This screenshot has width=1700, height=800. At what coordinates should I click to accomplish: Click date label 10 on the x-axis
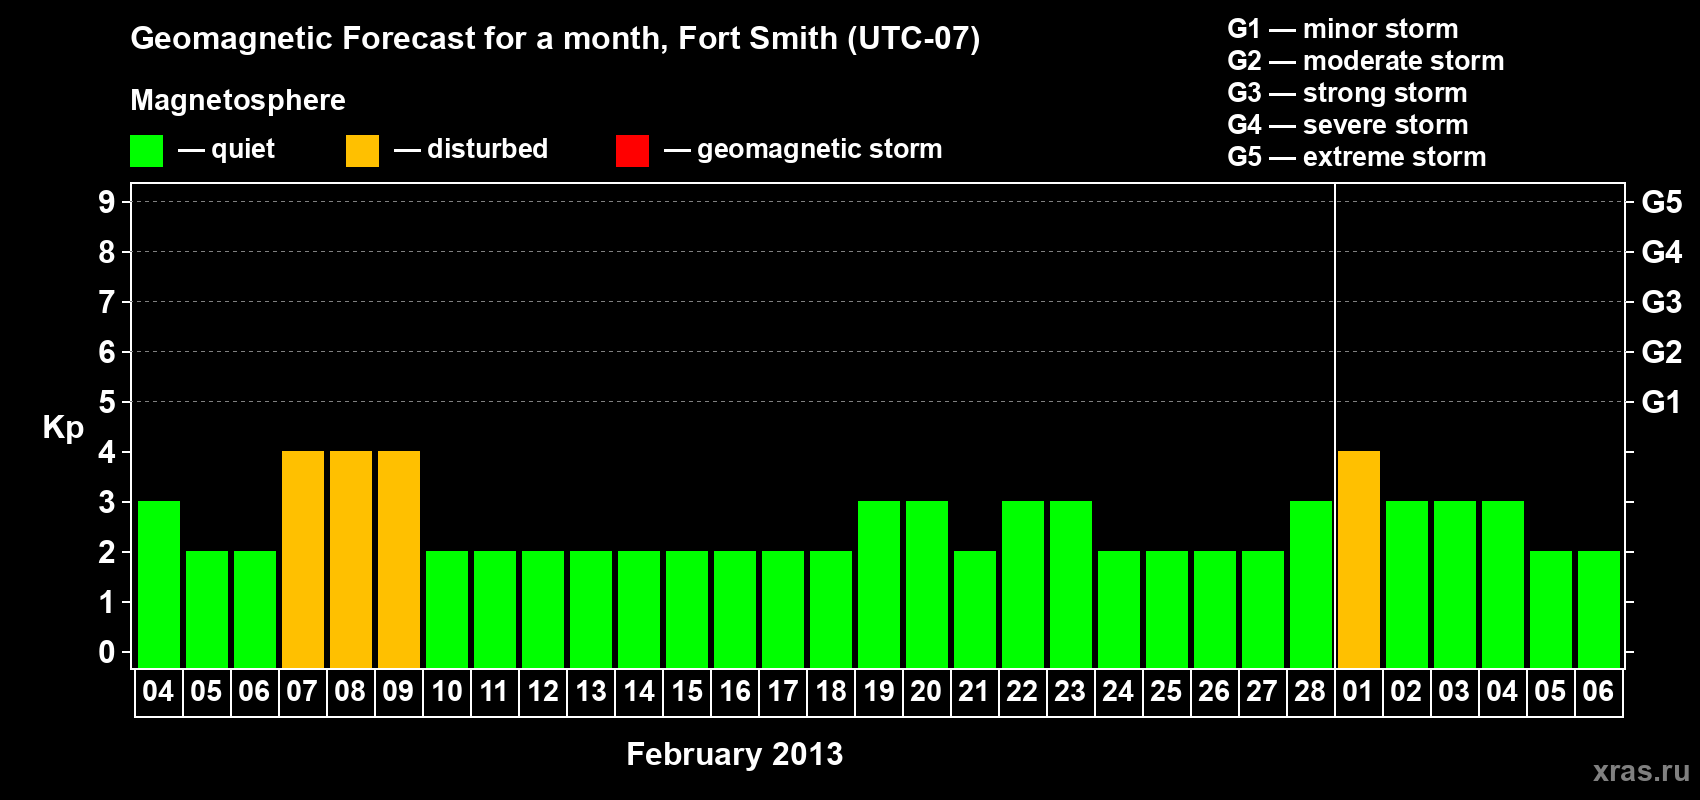[447, 691]
